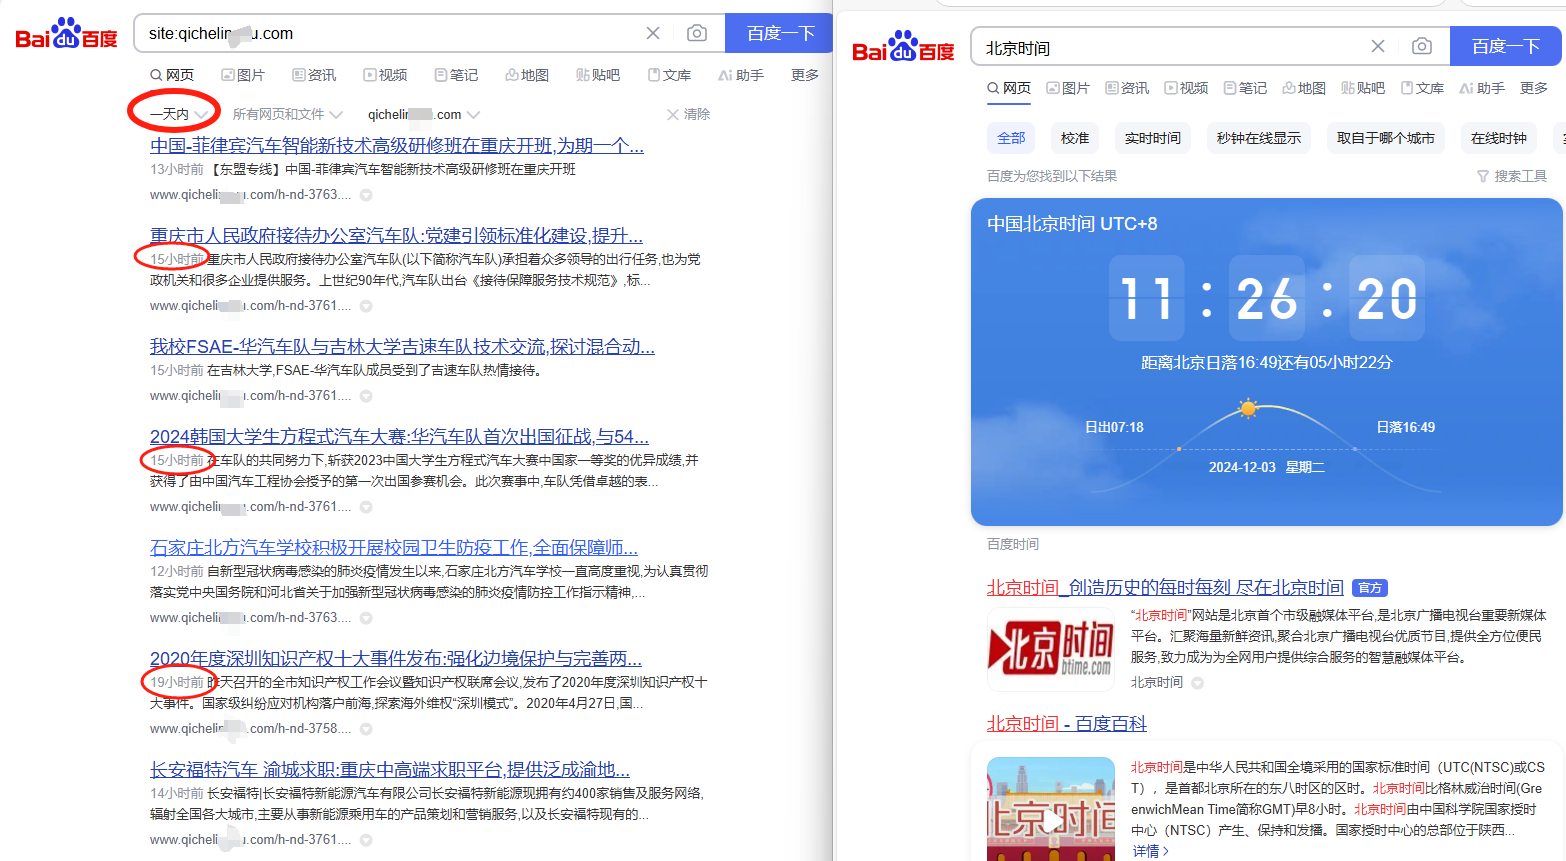Select the 秒钟在线显示 filter chip
1566x861 pixels.
click(1259, 138)
